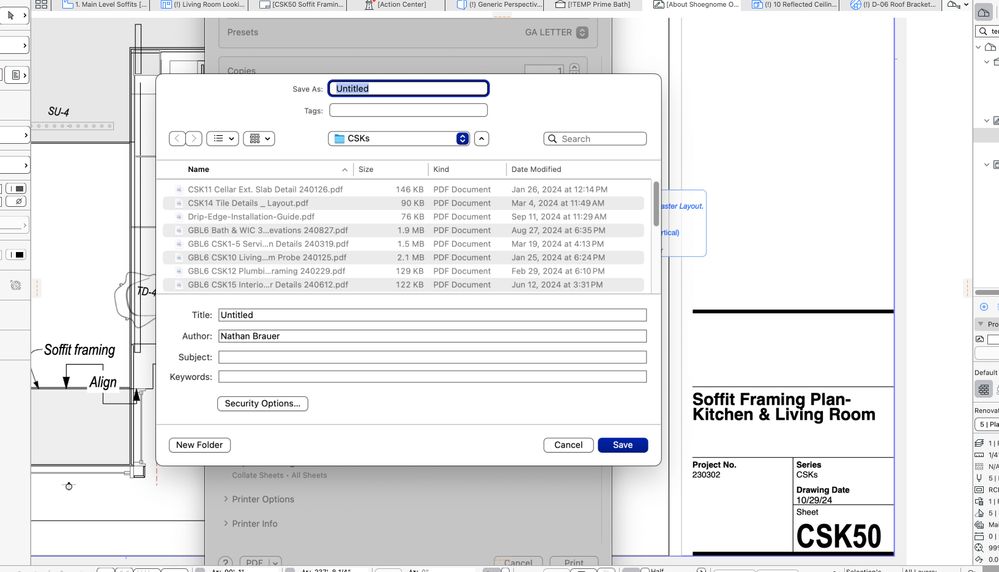Click the Tags input field
The width and height of the screenshot is (999, 572).
(x=408, y=110)
